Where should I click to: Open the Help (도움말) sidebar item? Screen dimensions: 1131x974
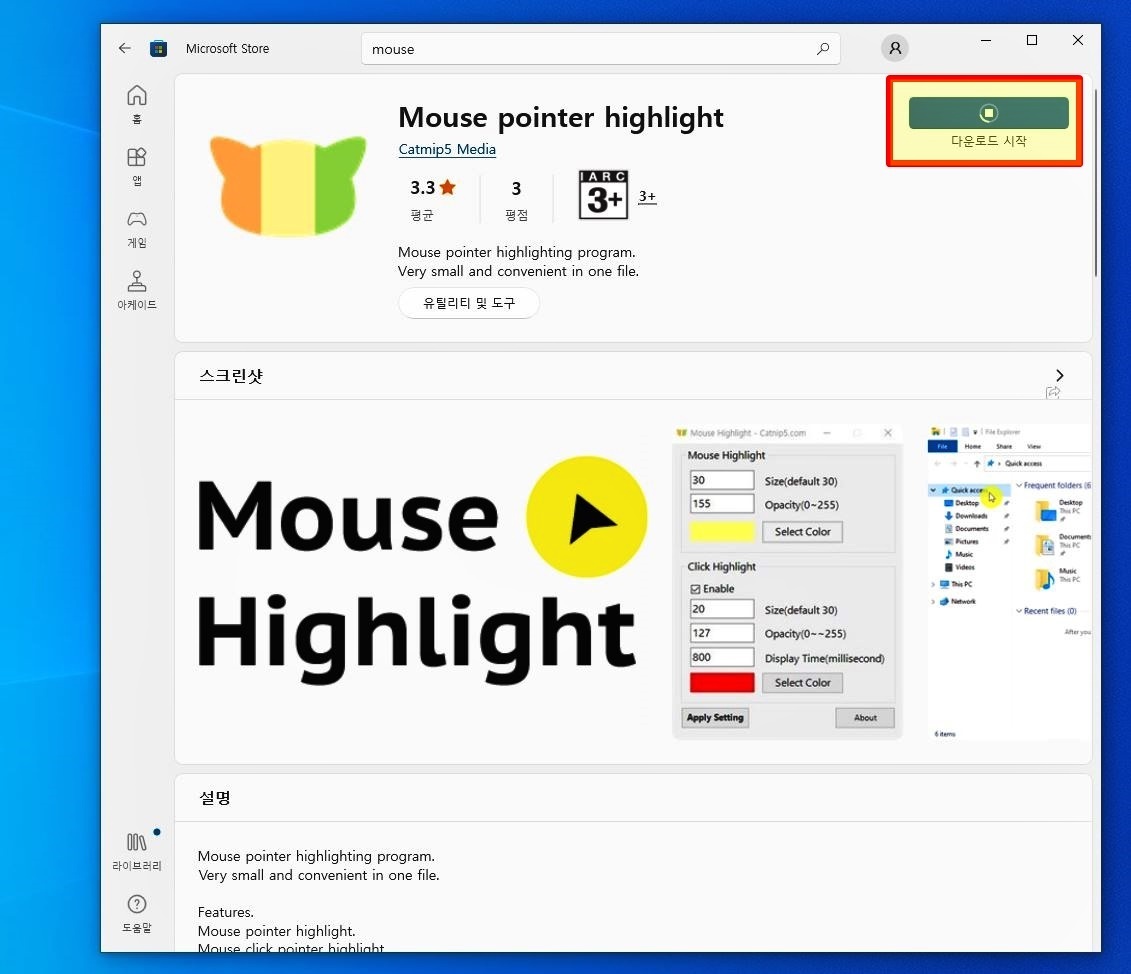point(136,913)
